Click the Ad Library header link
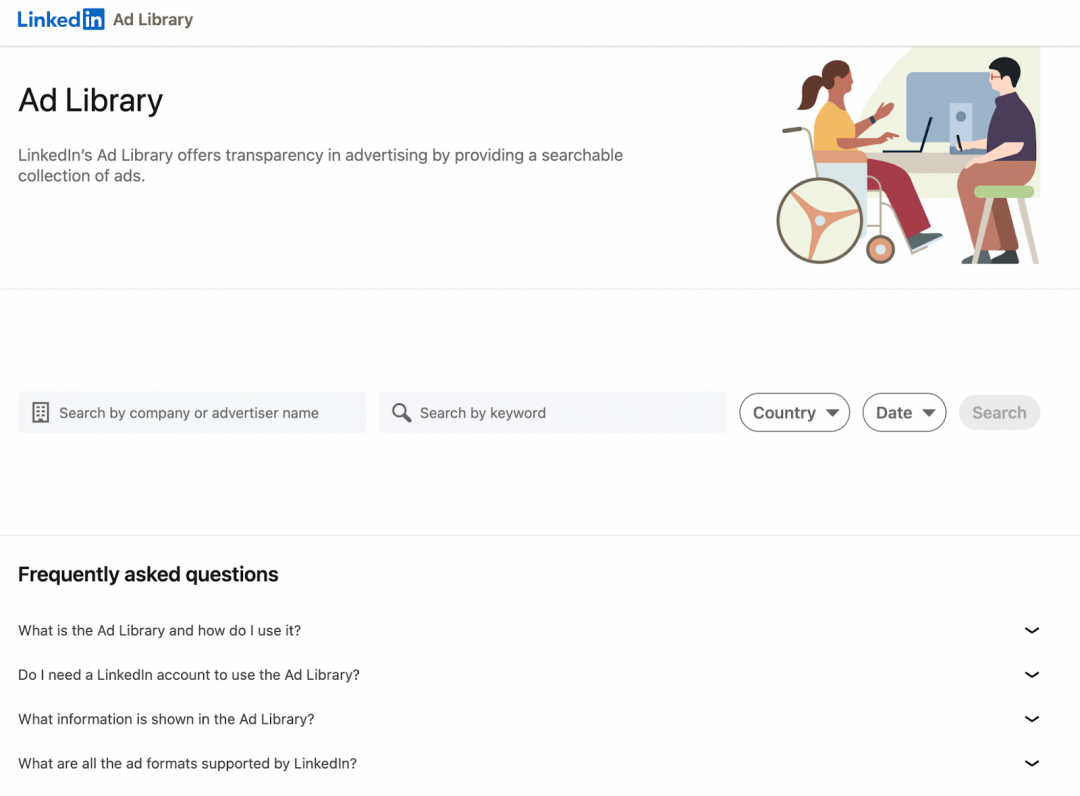Screen dimensions: 1080x796 point(153,20)
